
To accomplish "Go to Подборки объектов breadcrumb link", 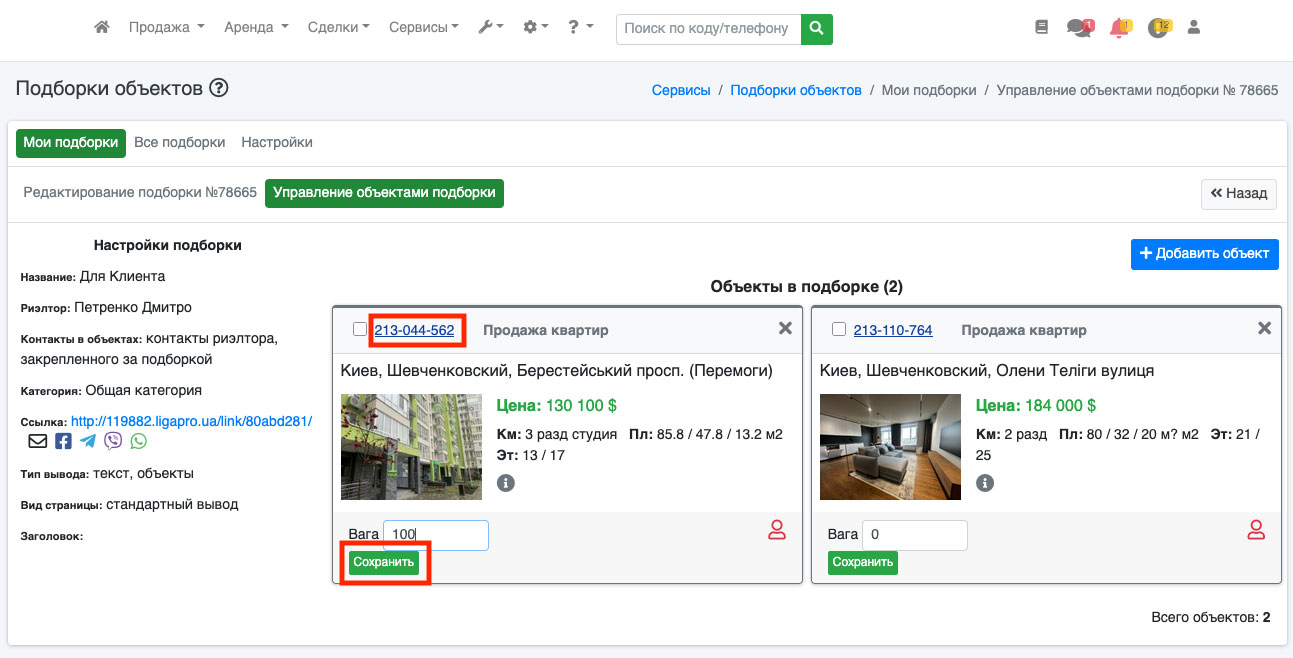I will pos(796,90).
